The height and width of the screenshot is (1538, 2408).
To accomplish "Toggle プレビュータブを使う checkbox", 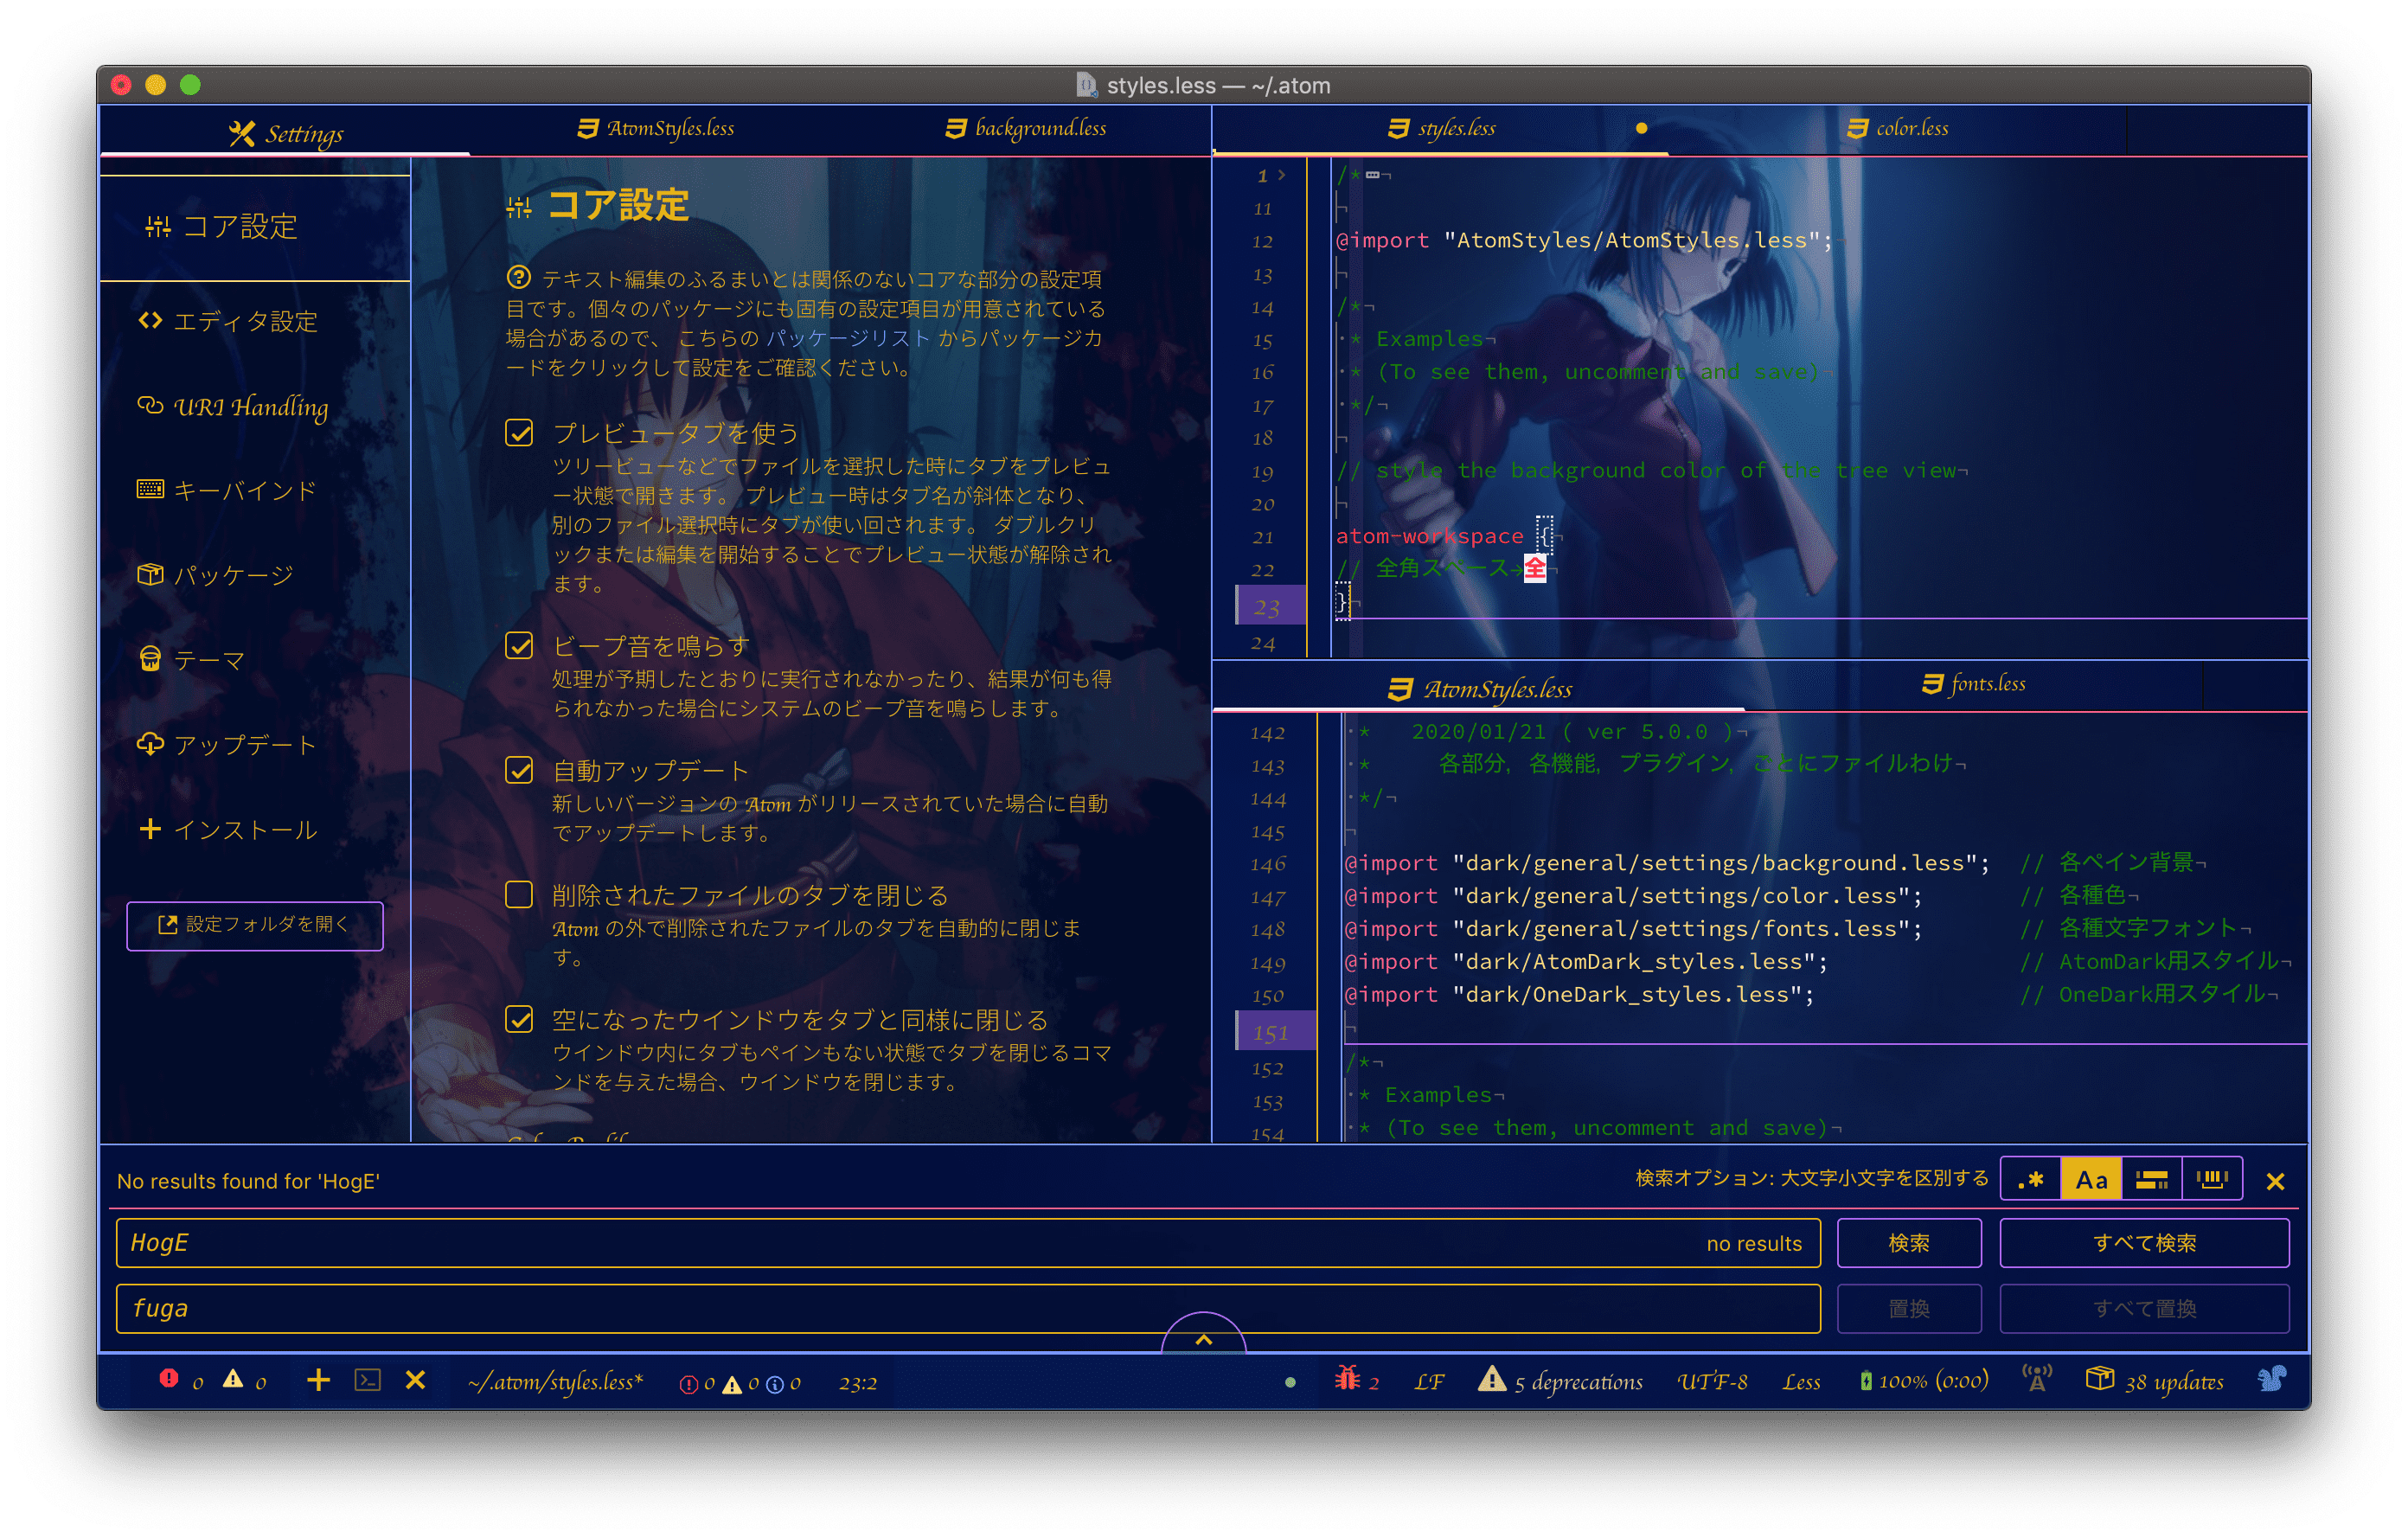I will coord(519,433).
